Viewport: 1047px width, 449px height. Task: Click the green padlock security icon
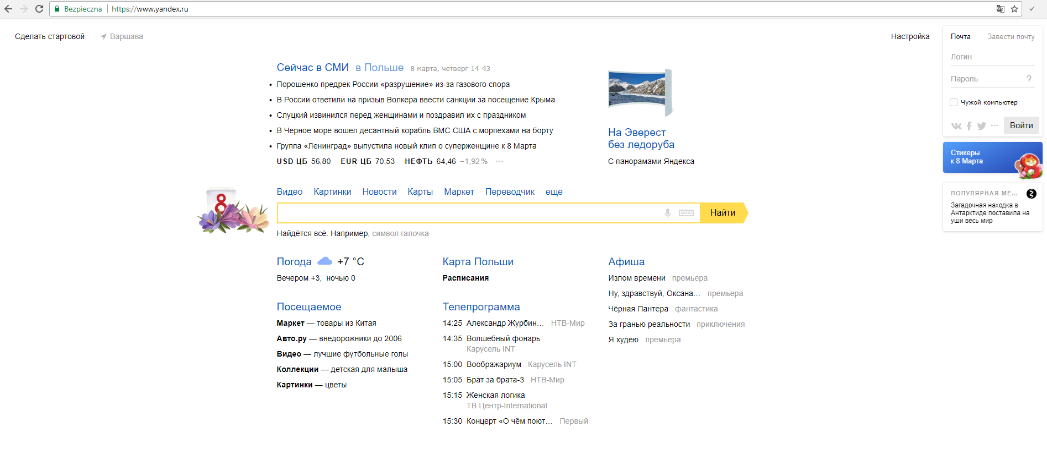tap(57, 9)
